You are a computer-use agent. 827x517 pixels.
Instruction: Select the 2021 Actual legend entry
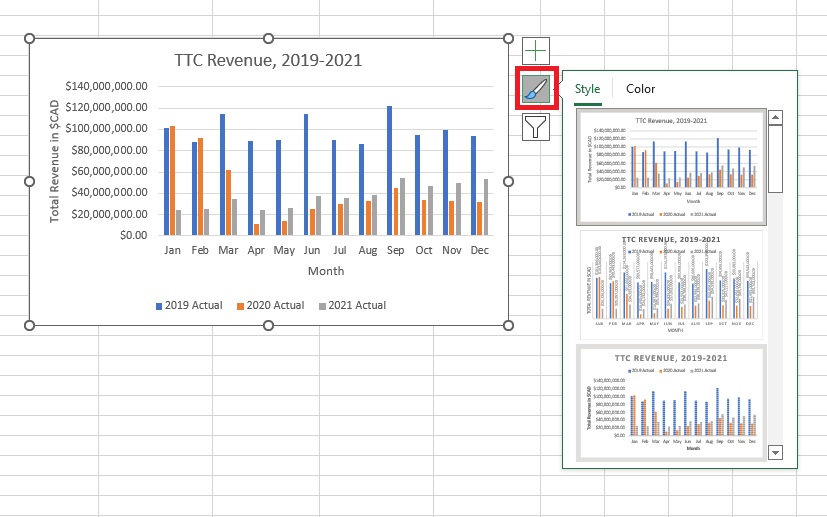(352, 305)
